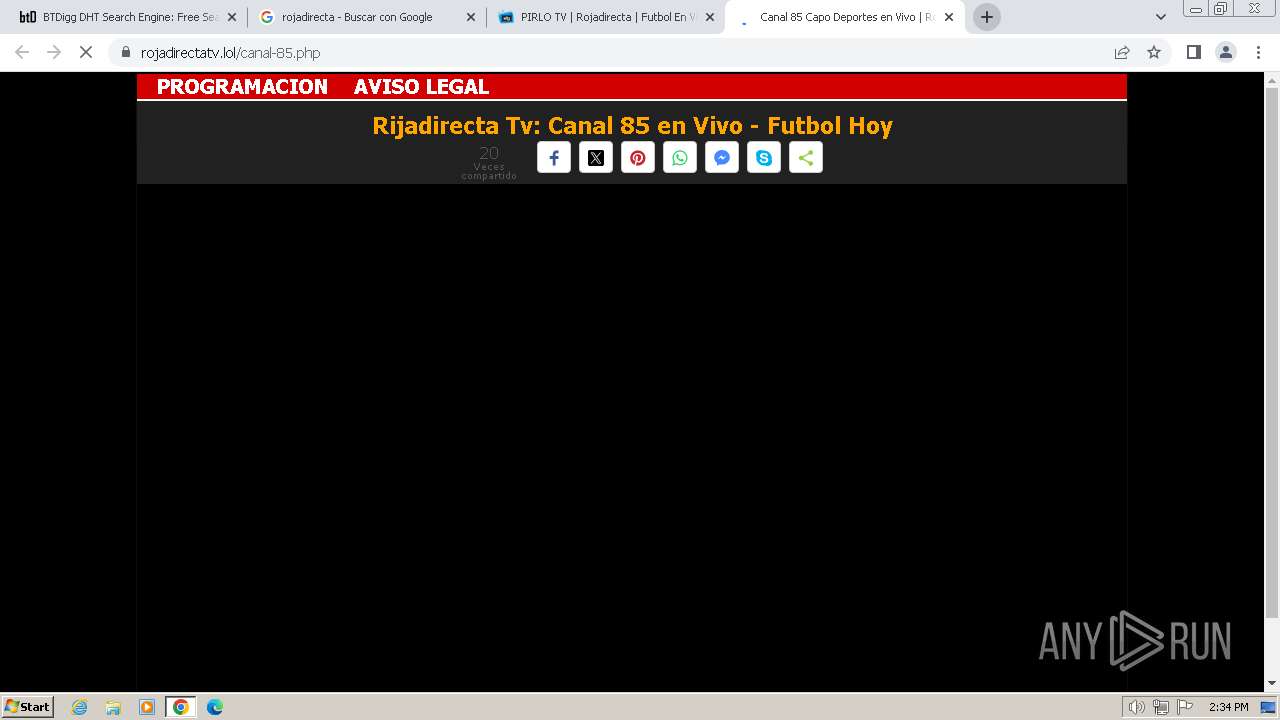Click the system clock 2:34 PM
The height and width of the screenshot is (720, 1280).
1229,707
